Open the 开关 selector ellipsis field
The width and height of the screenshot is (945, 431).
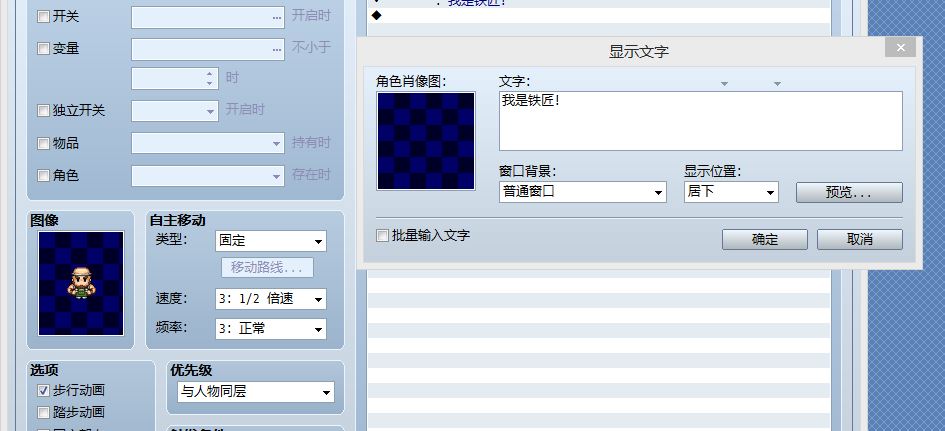pyautogui.click(x=208, y=17)
